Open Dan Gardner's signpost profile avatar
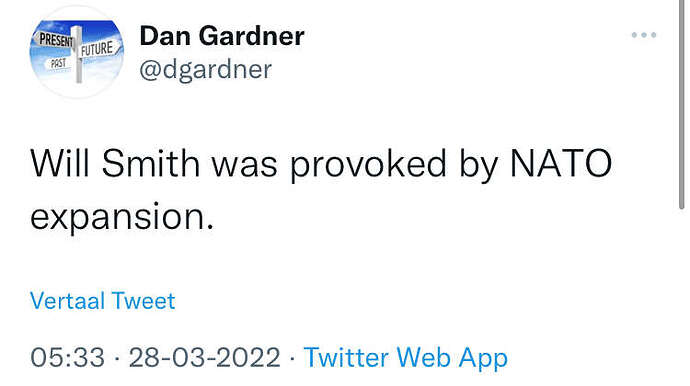This screenshot has width=690, height=386. [x=77, y=52]
